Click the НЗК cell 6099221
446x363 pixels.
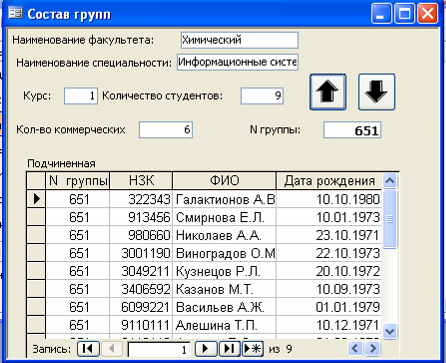(x=141, y=307)
